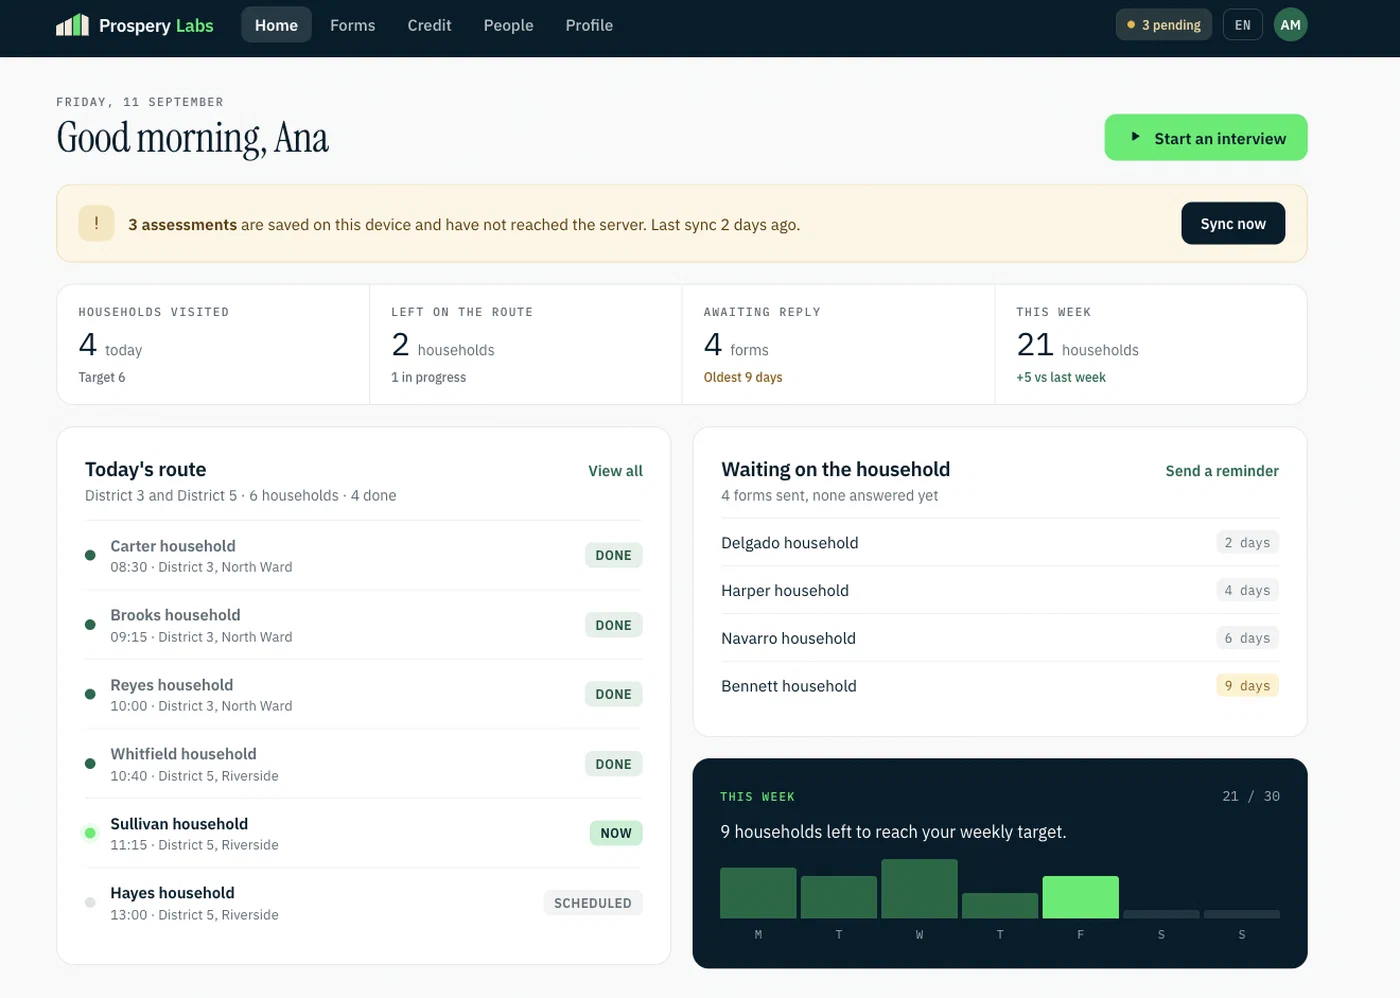Open the Reyes household route entry
The width and height of the screenshot is (1400, 998).
[x=364, y=694]
